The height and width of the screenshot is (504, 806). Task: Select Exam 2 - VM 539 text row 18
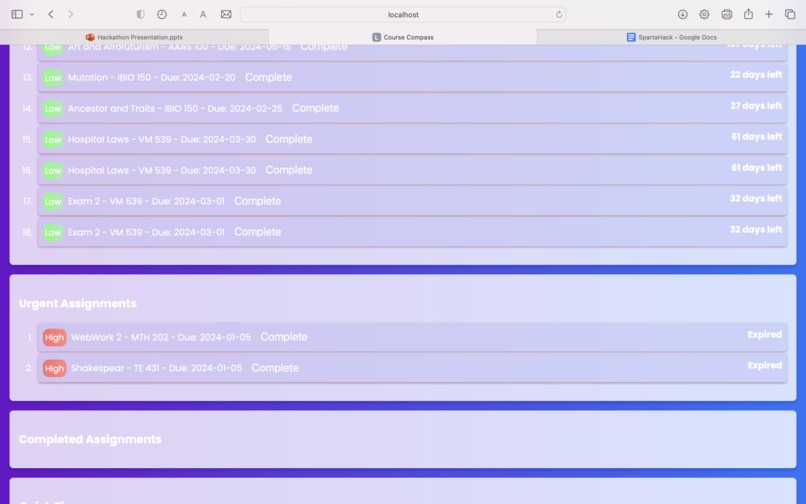coord(146,232)
